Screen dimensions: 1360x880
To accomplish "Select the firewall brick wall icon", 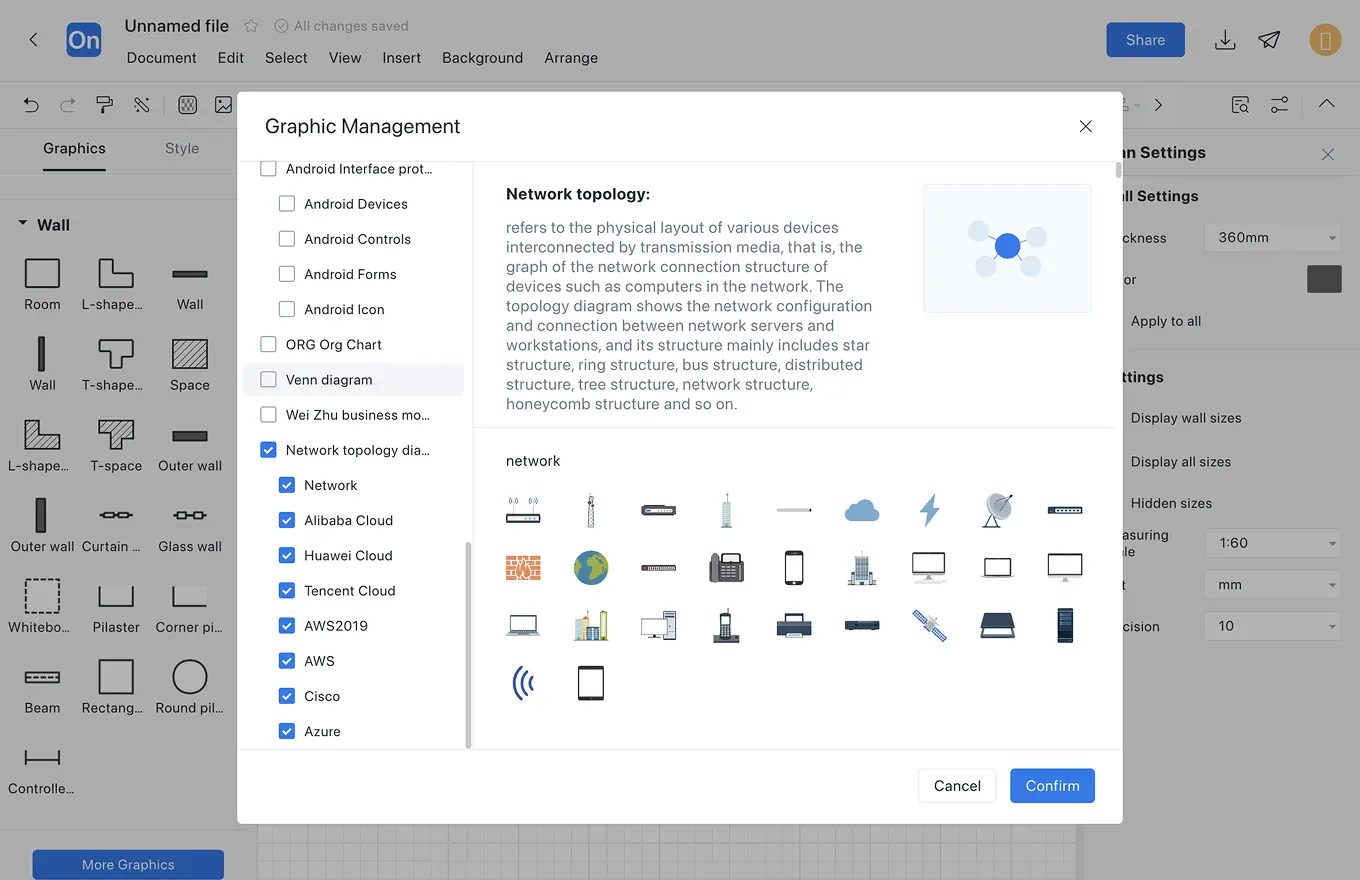I will [x=523, y=568].
